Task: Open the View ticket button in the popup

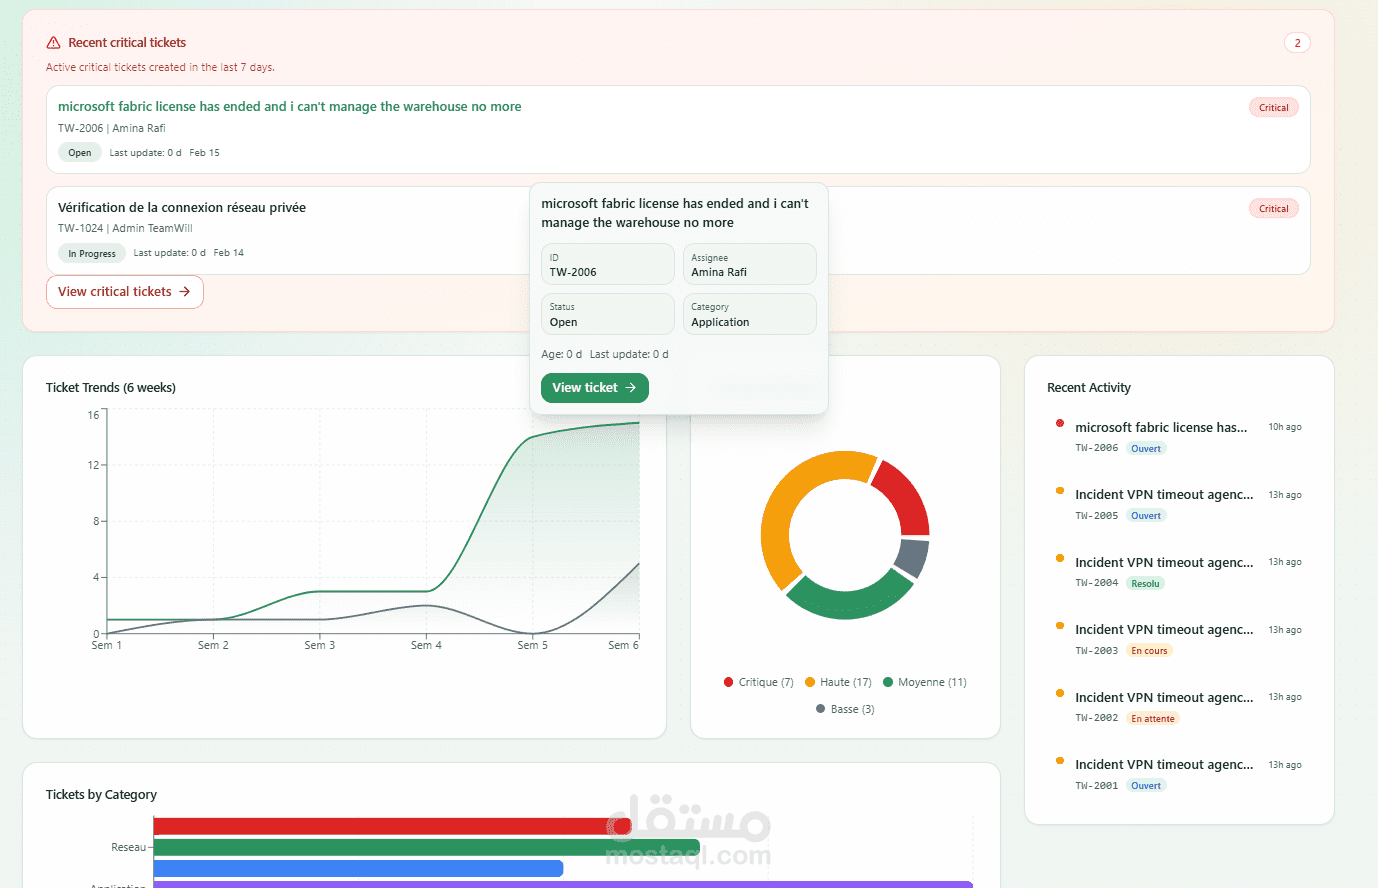Action: point(595,388)
